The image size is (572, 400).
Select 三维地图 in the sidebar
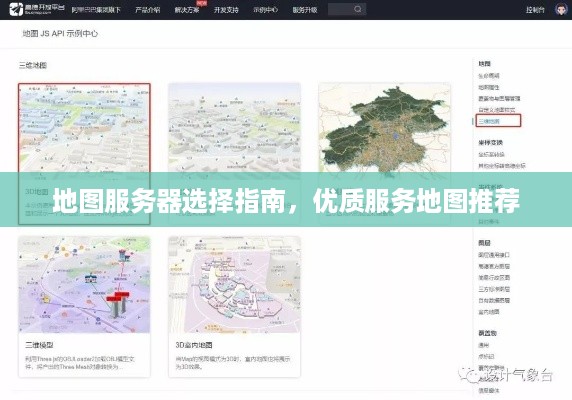tap(489, 121)
